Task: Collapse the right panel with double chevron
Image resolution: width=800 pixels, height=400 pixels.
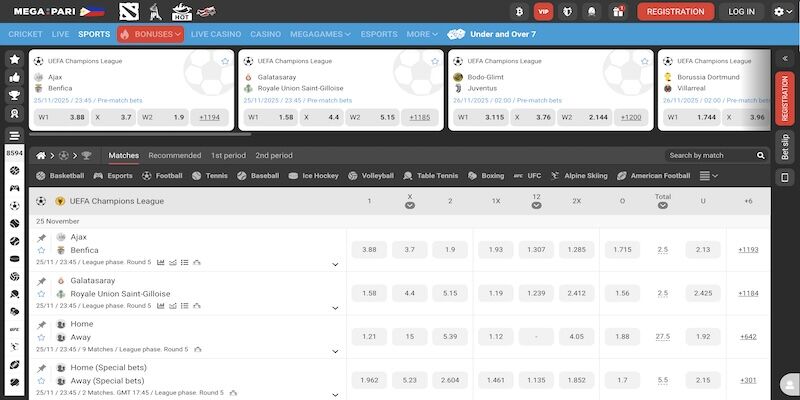Action: point(785,59)
